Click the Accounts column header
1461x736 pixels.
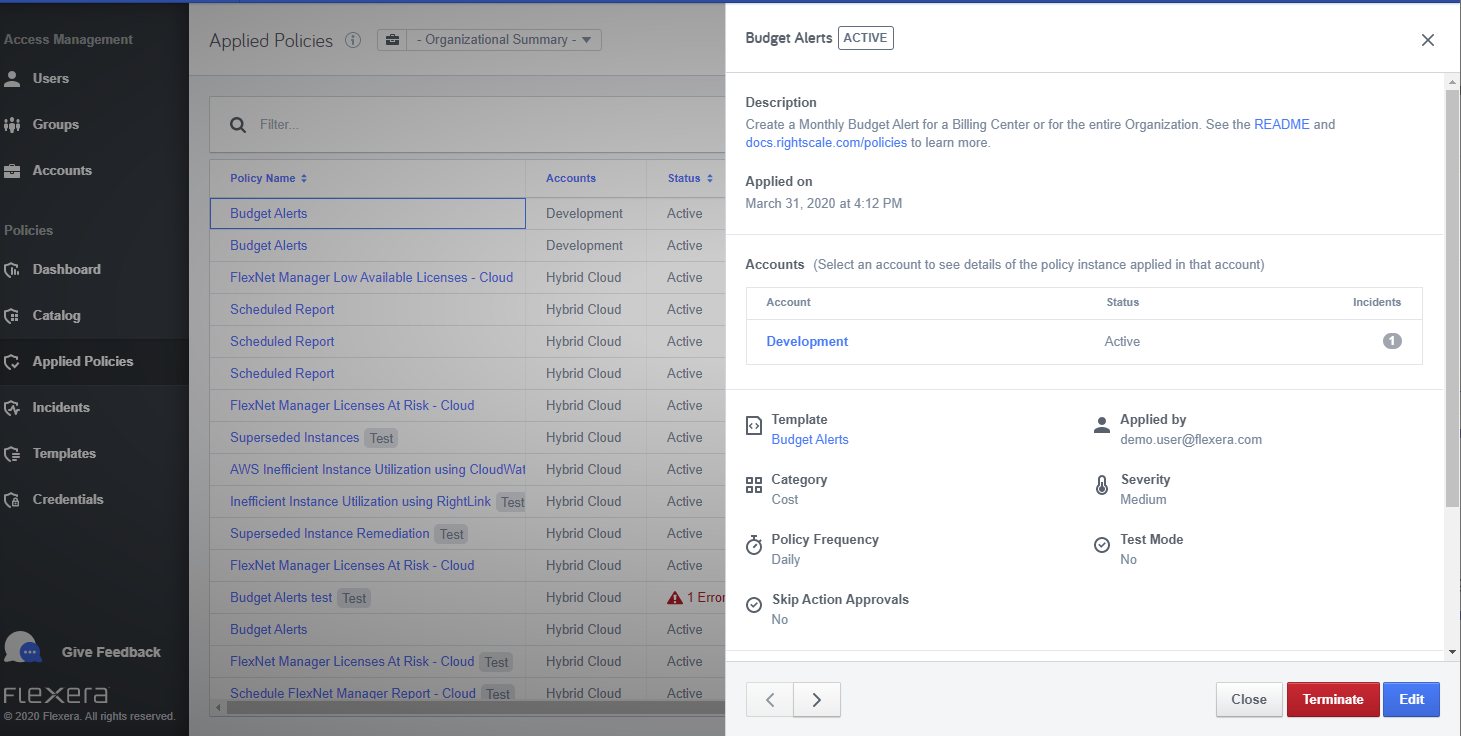click(571, 178)
